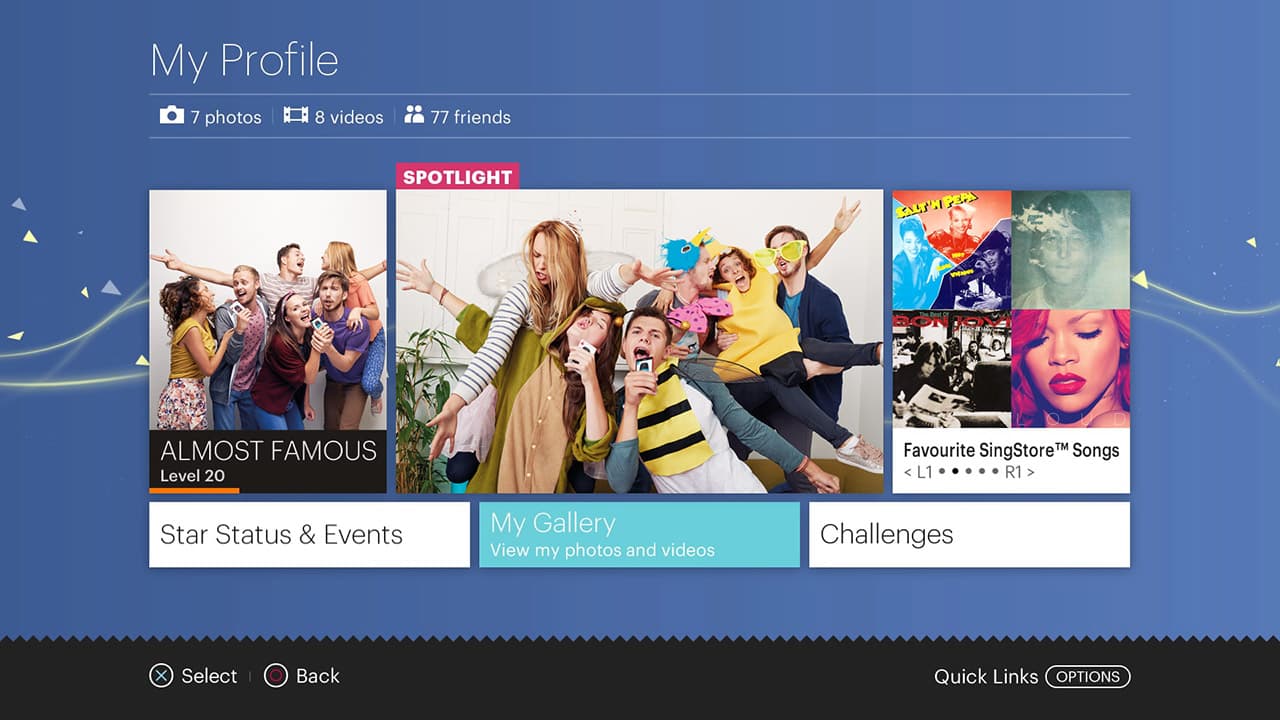Select the last carousel page dot
The height and width of the screenshot is (720, 1280).
point(995,472)
